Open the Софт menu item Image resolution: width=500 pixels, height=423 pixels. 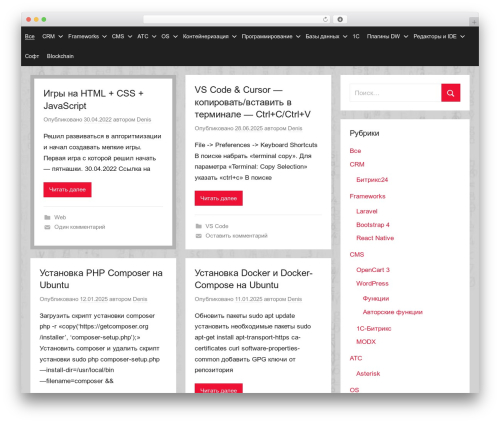tap(32, 56)
